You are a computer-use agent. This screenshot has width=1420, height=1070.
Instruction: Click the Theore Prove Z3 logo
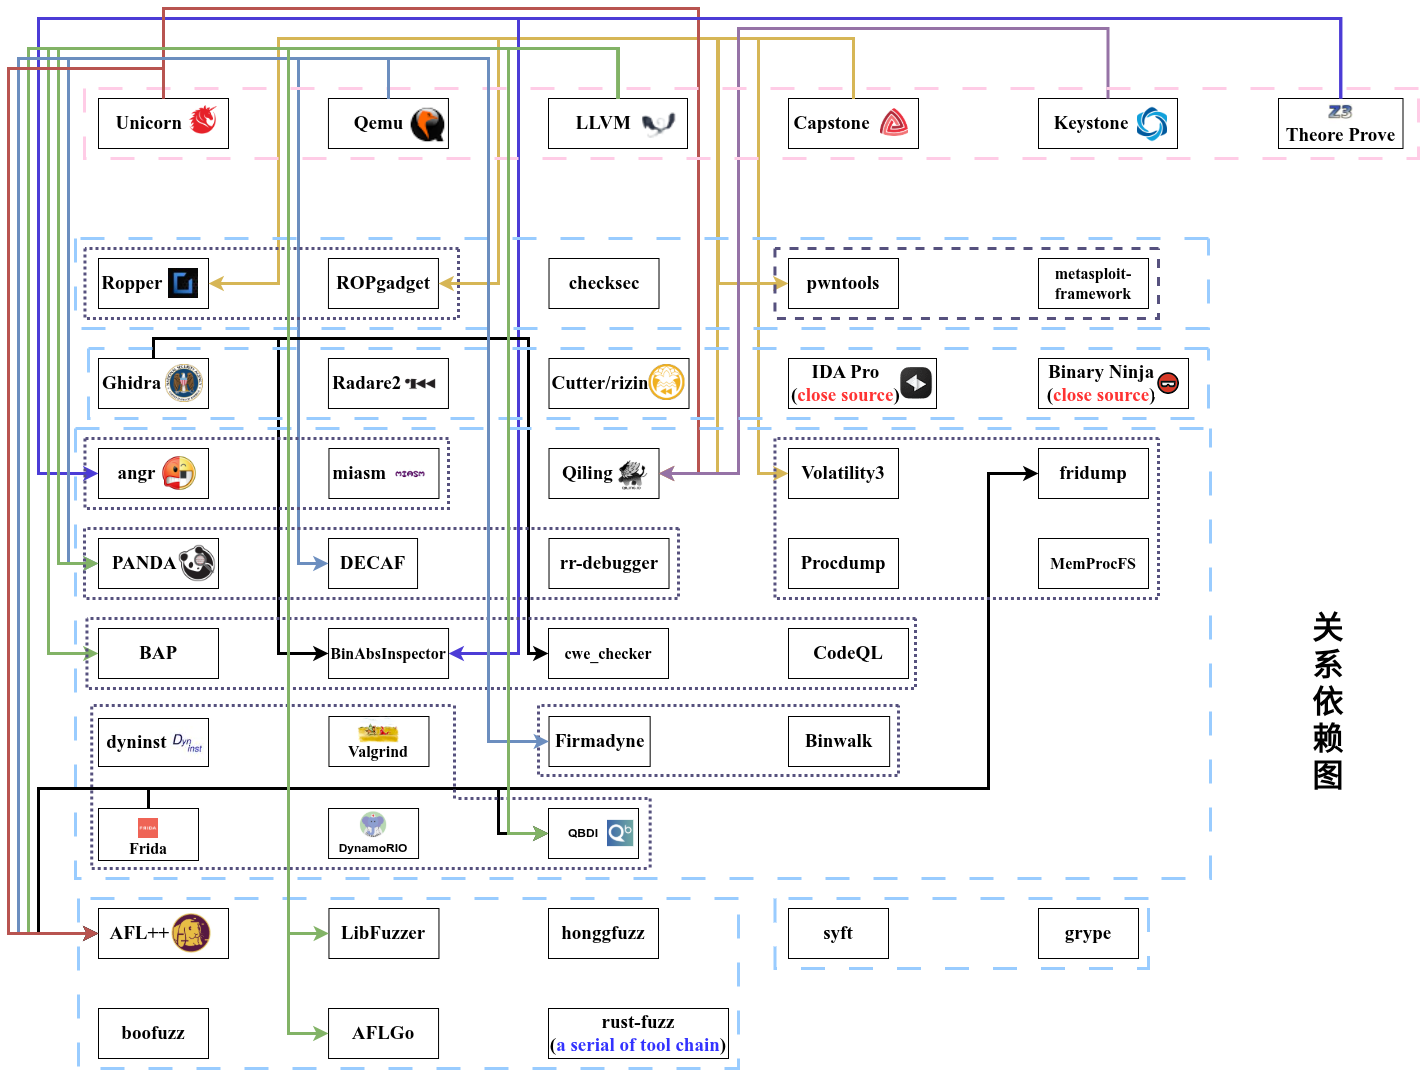click(x=1339, y=112)
